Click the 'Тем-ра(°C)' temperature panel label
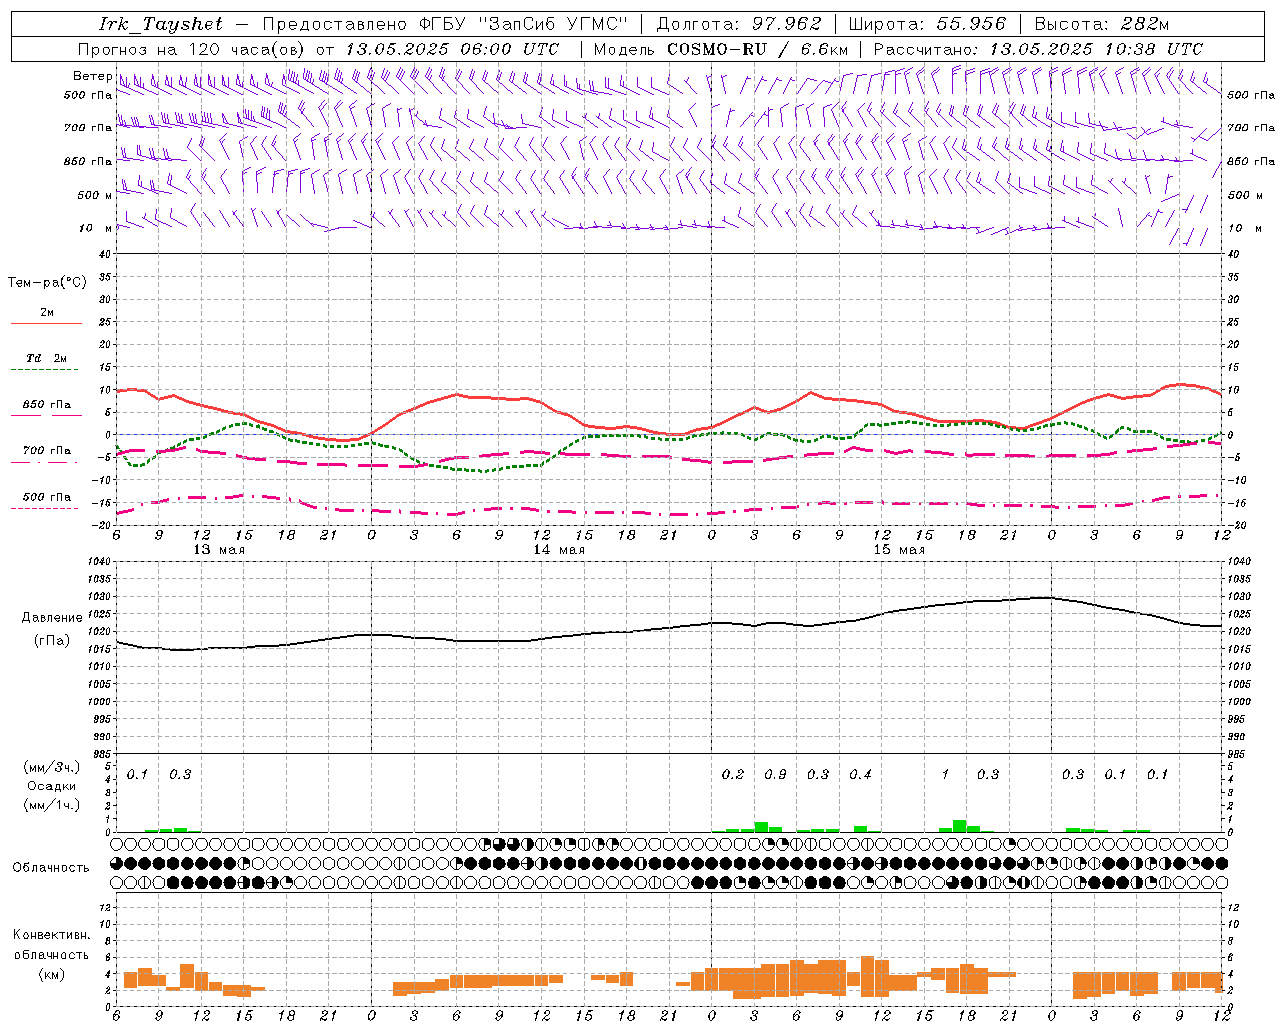Viewport: 1280px width, 1024px height. pos(47,283)
